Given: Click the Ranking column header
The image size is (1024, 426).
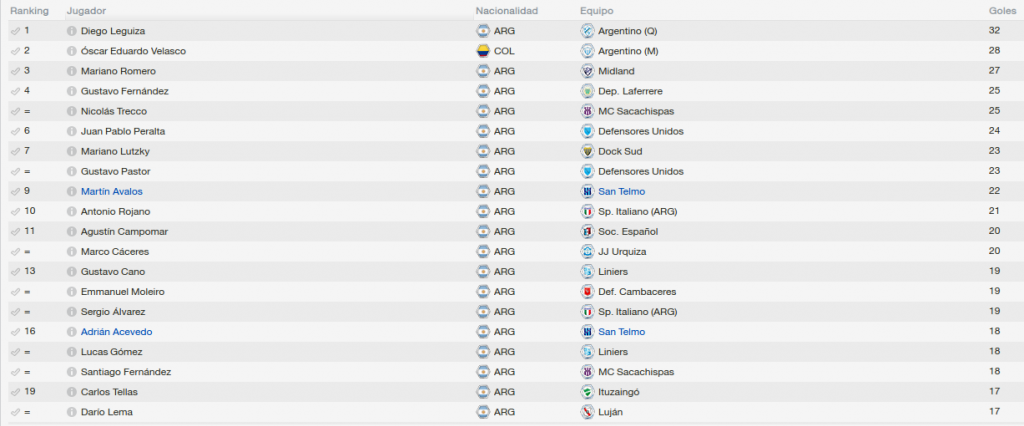Looking at the screenshot, I should coord(29,11).
